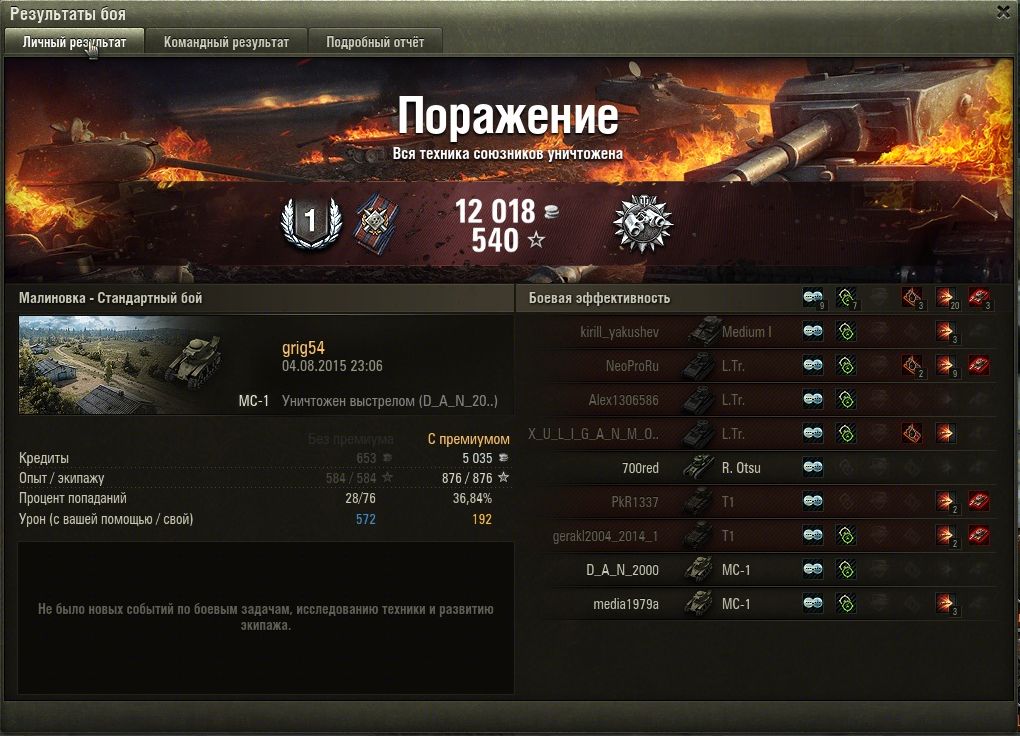Click the spotted icon on 700red row
This screenshot has height=736, width=1020.
pyautogui.click(x=813, y=467)
